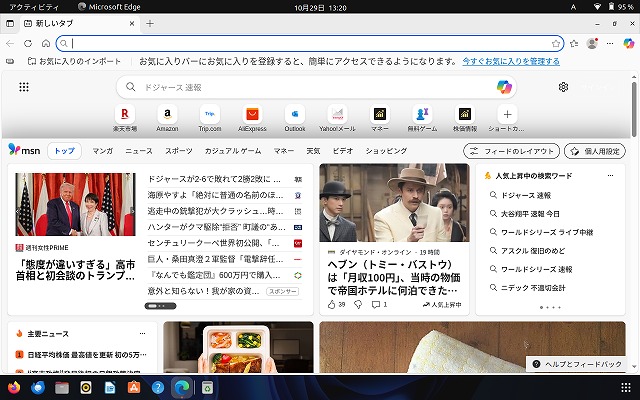Open the system status menu with battery
Viewport: 640px width, 400px height.
(613, 7)
